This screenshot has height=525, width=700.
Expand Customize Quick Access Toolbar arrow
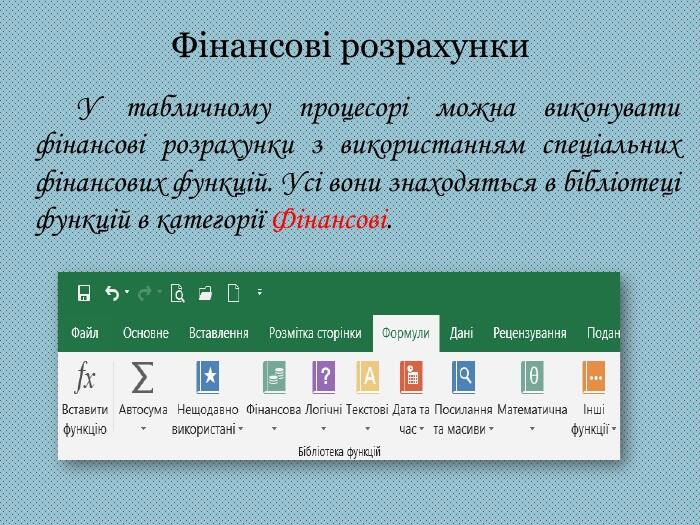coord(260,292)
